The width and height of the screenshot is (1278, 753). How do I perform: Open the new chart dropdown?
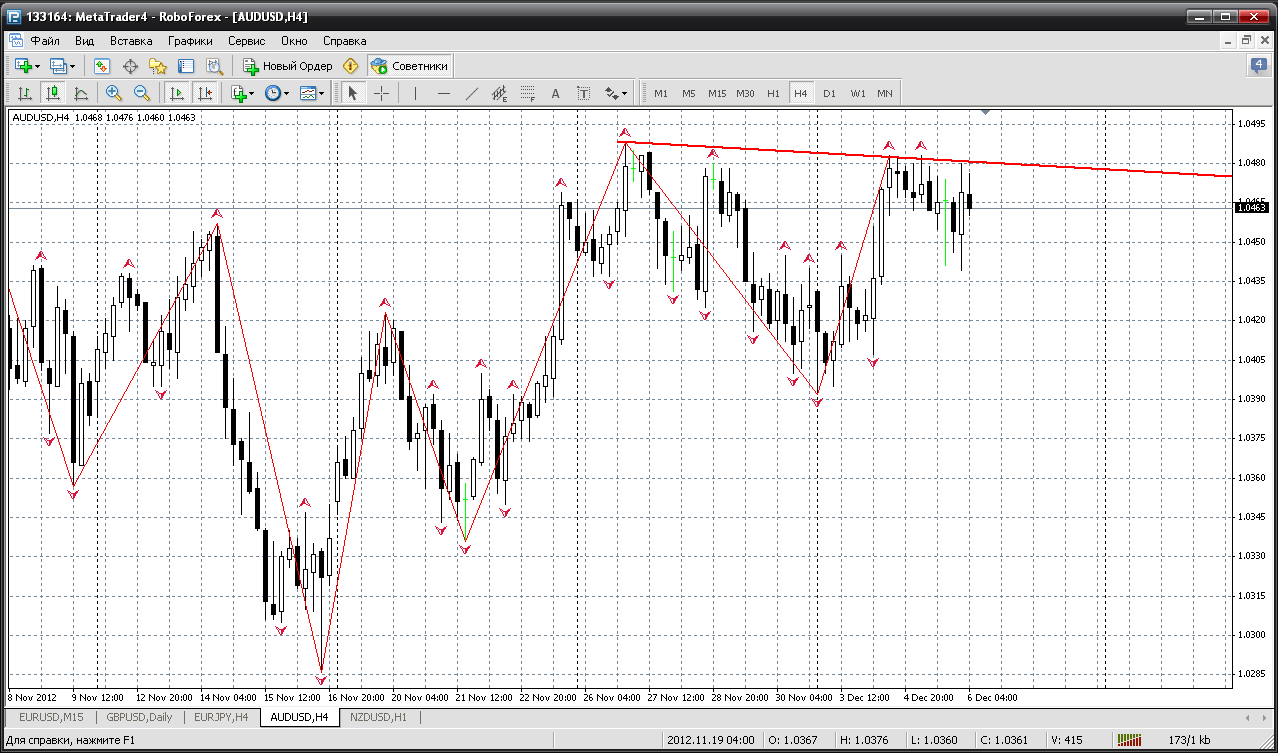point(27,66)
